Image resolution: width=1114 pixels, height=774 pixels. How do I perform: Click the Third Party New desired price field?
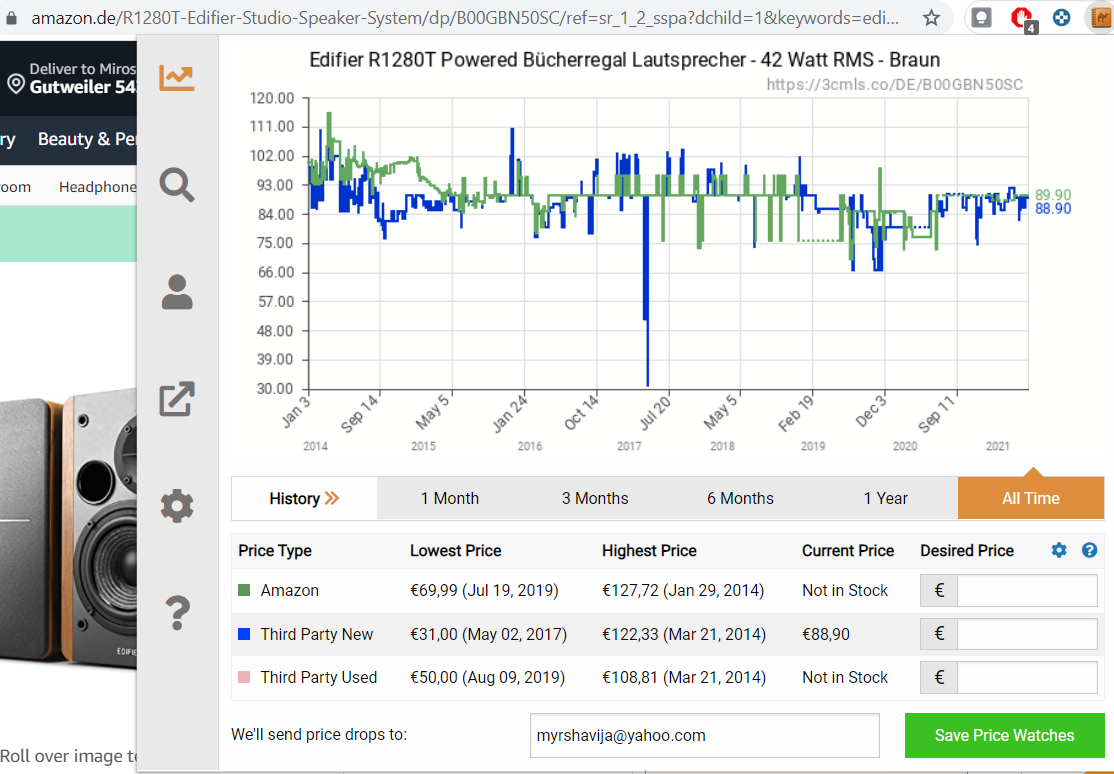pyautogui.click(x=1027, y=634)
